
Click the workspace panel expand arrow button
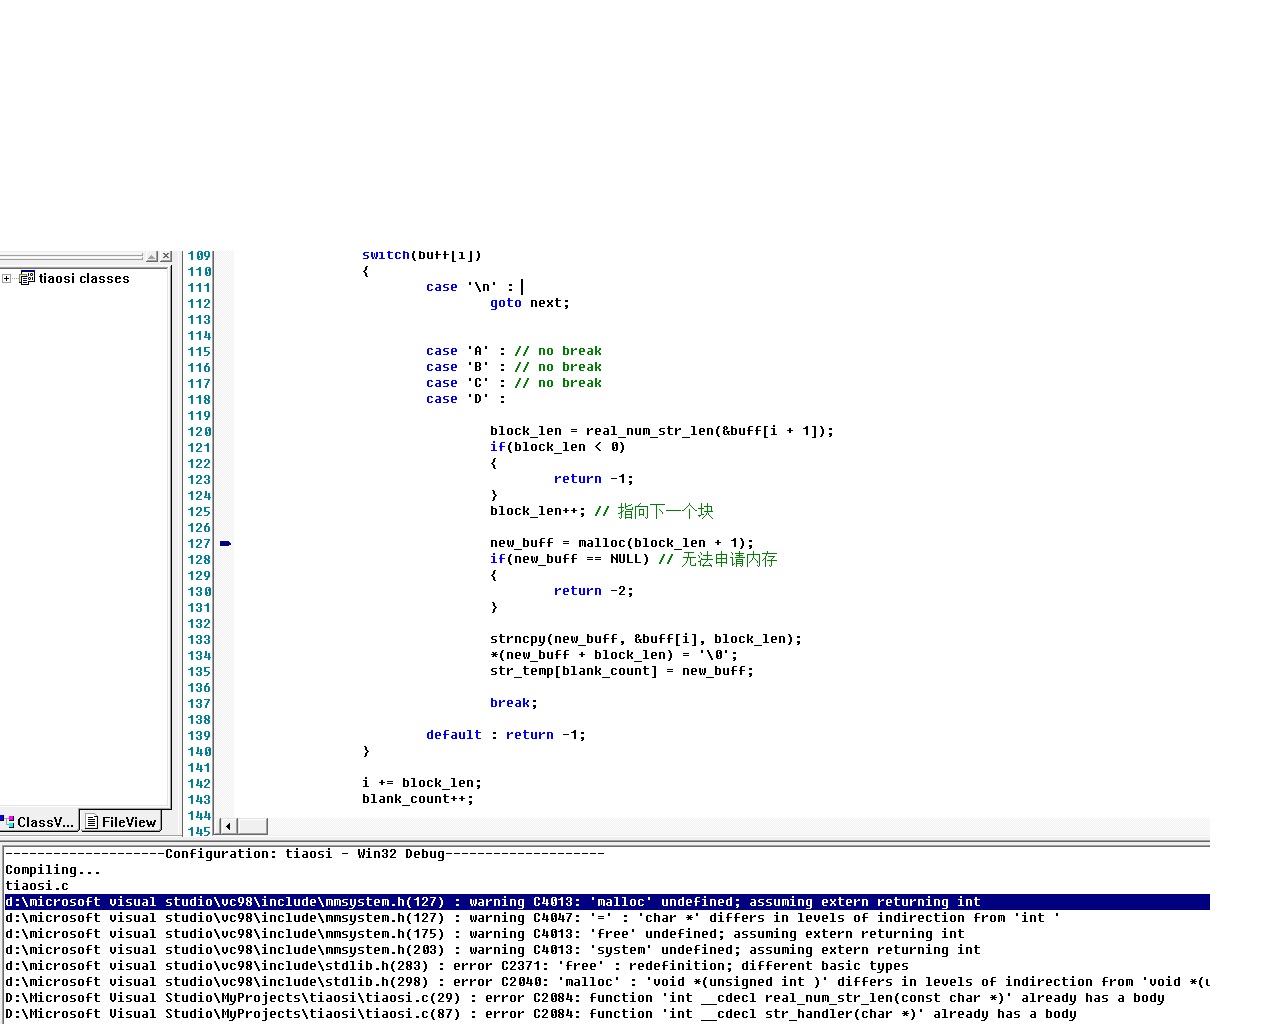click(152, 257)
